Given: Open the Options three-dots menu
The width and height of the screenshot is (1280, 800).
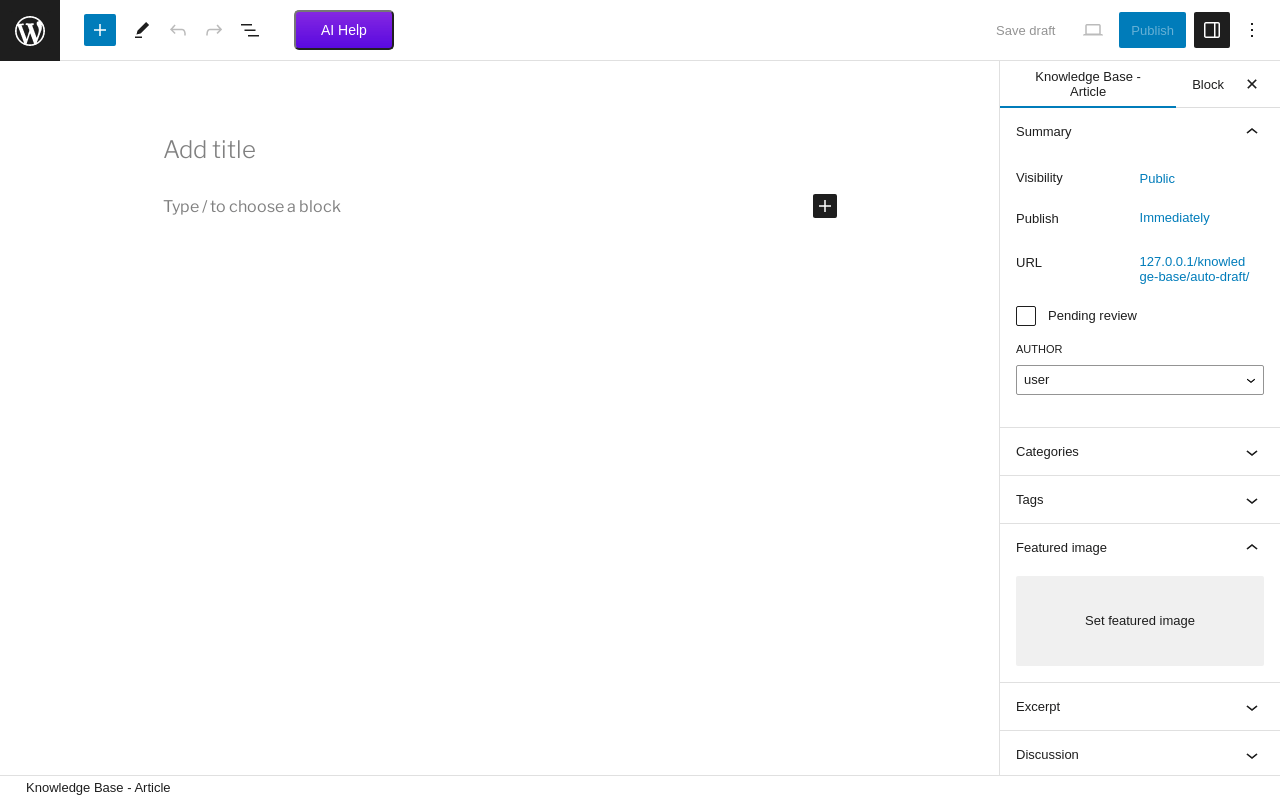Looking at the screenshot, I should (1252, 30).
